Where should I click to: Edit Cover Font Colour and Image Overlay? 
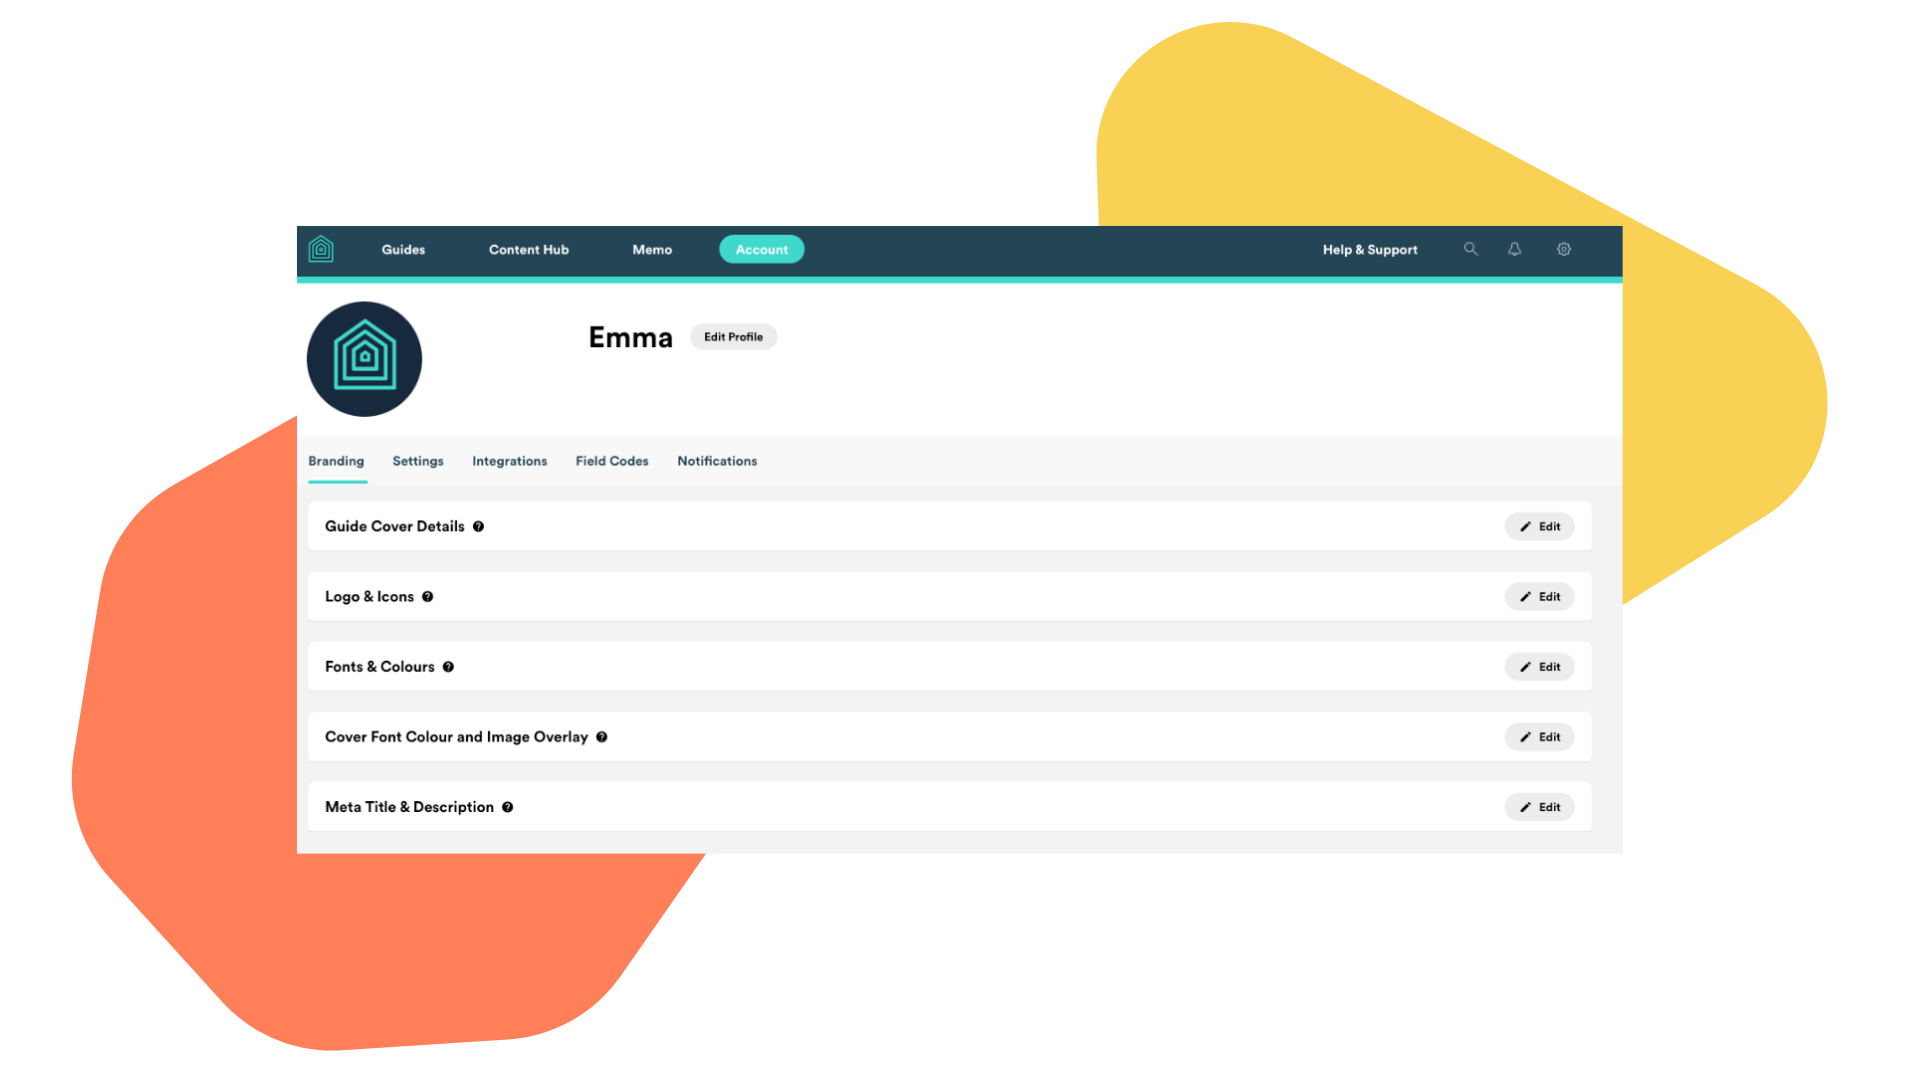pos(1540,737)
